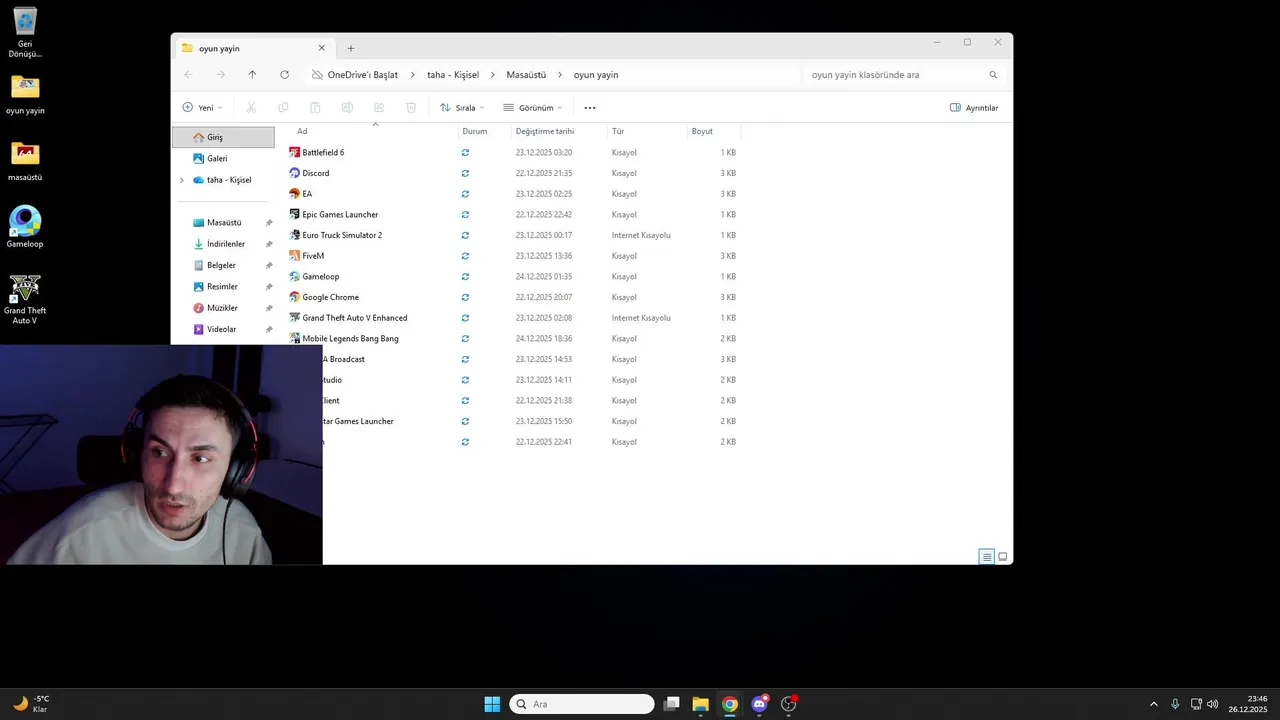Click the taskbar Ara search box
The width and height of the screenshot is (1280, 720).
pos(582,704)
